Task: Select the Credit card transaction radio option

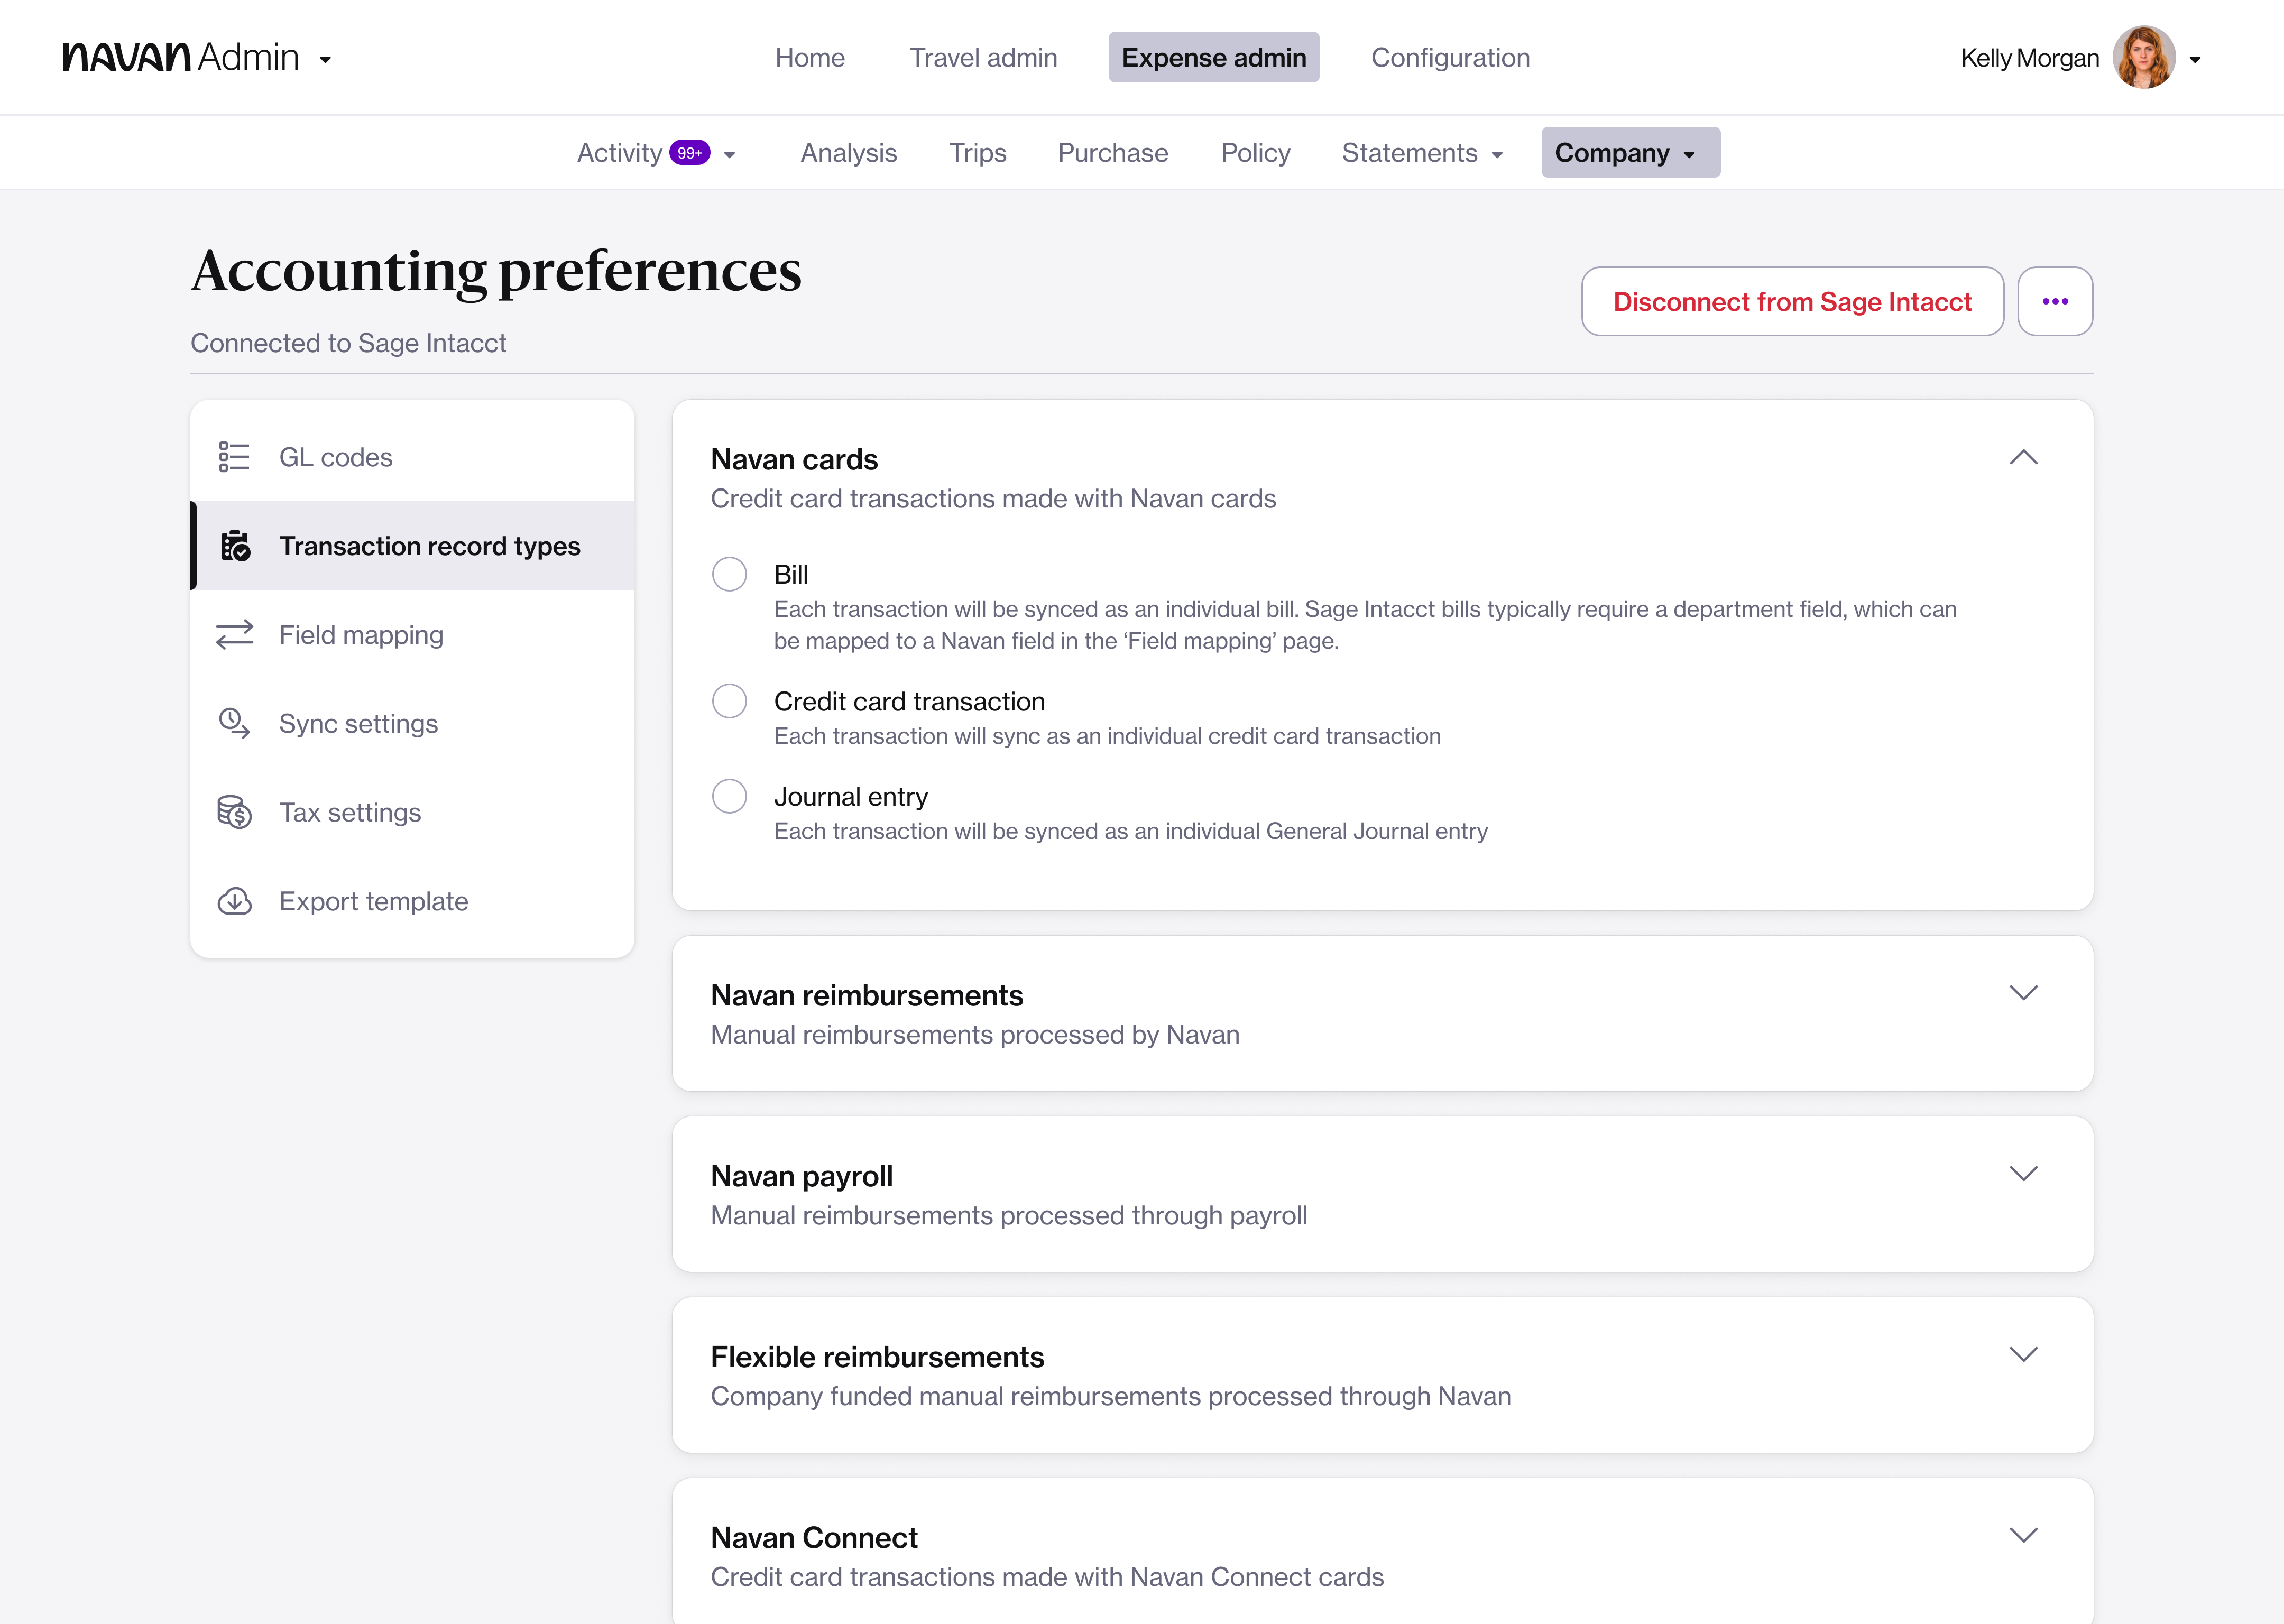Action: pos(729,701)
